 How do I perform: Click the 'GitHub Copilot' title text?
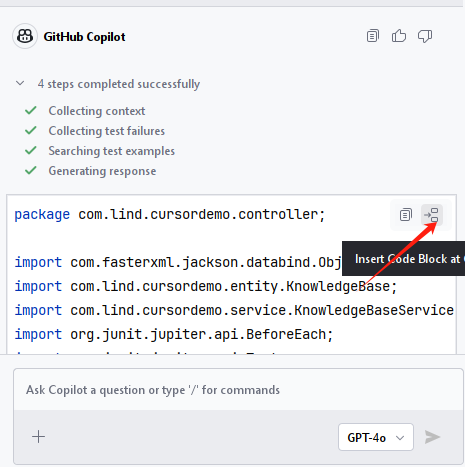tap(84, 37)
